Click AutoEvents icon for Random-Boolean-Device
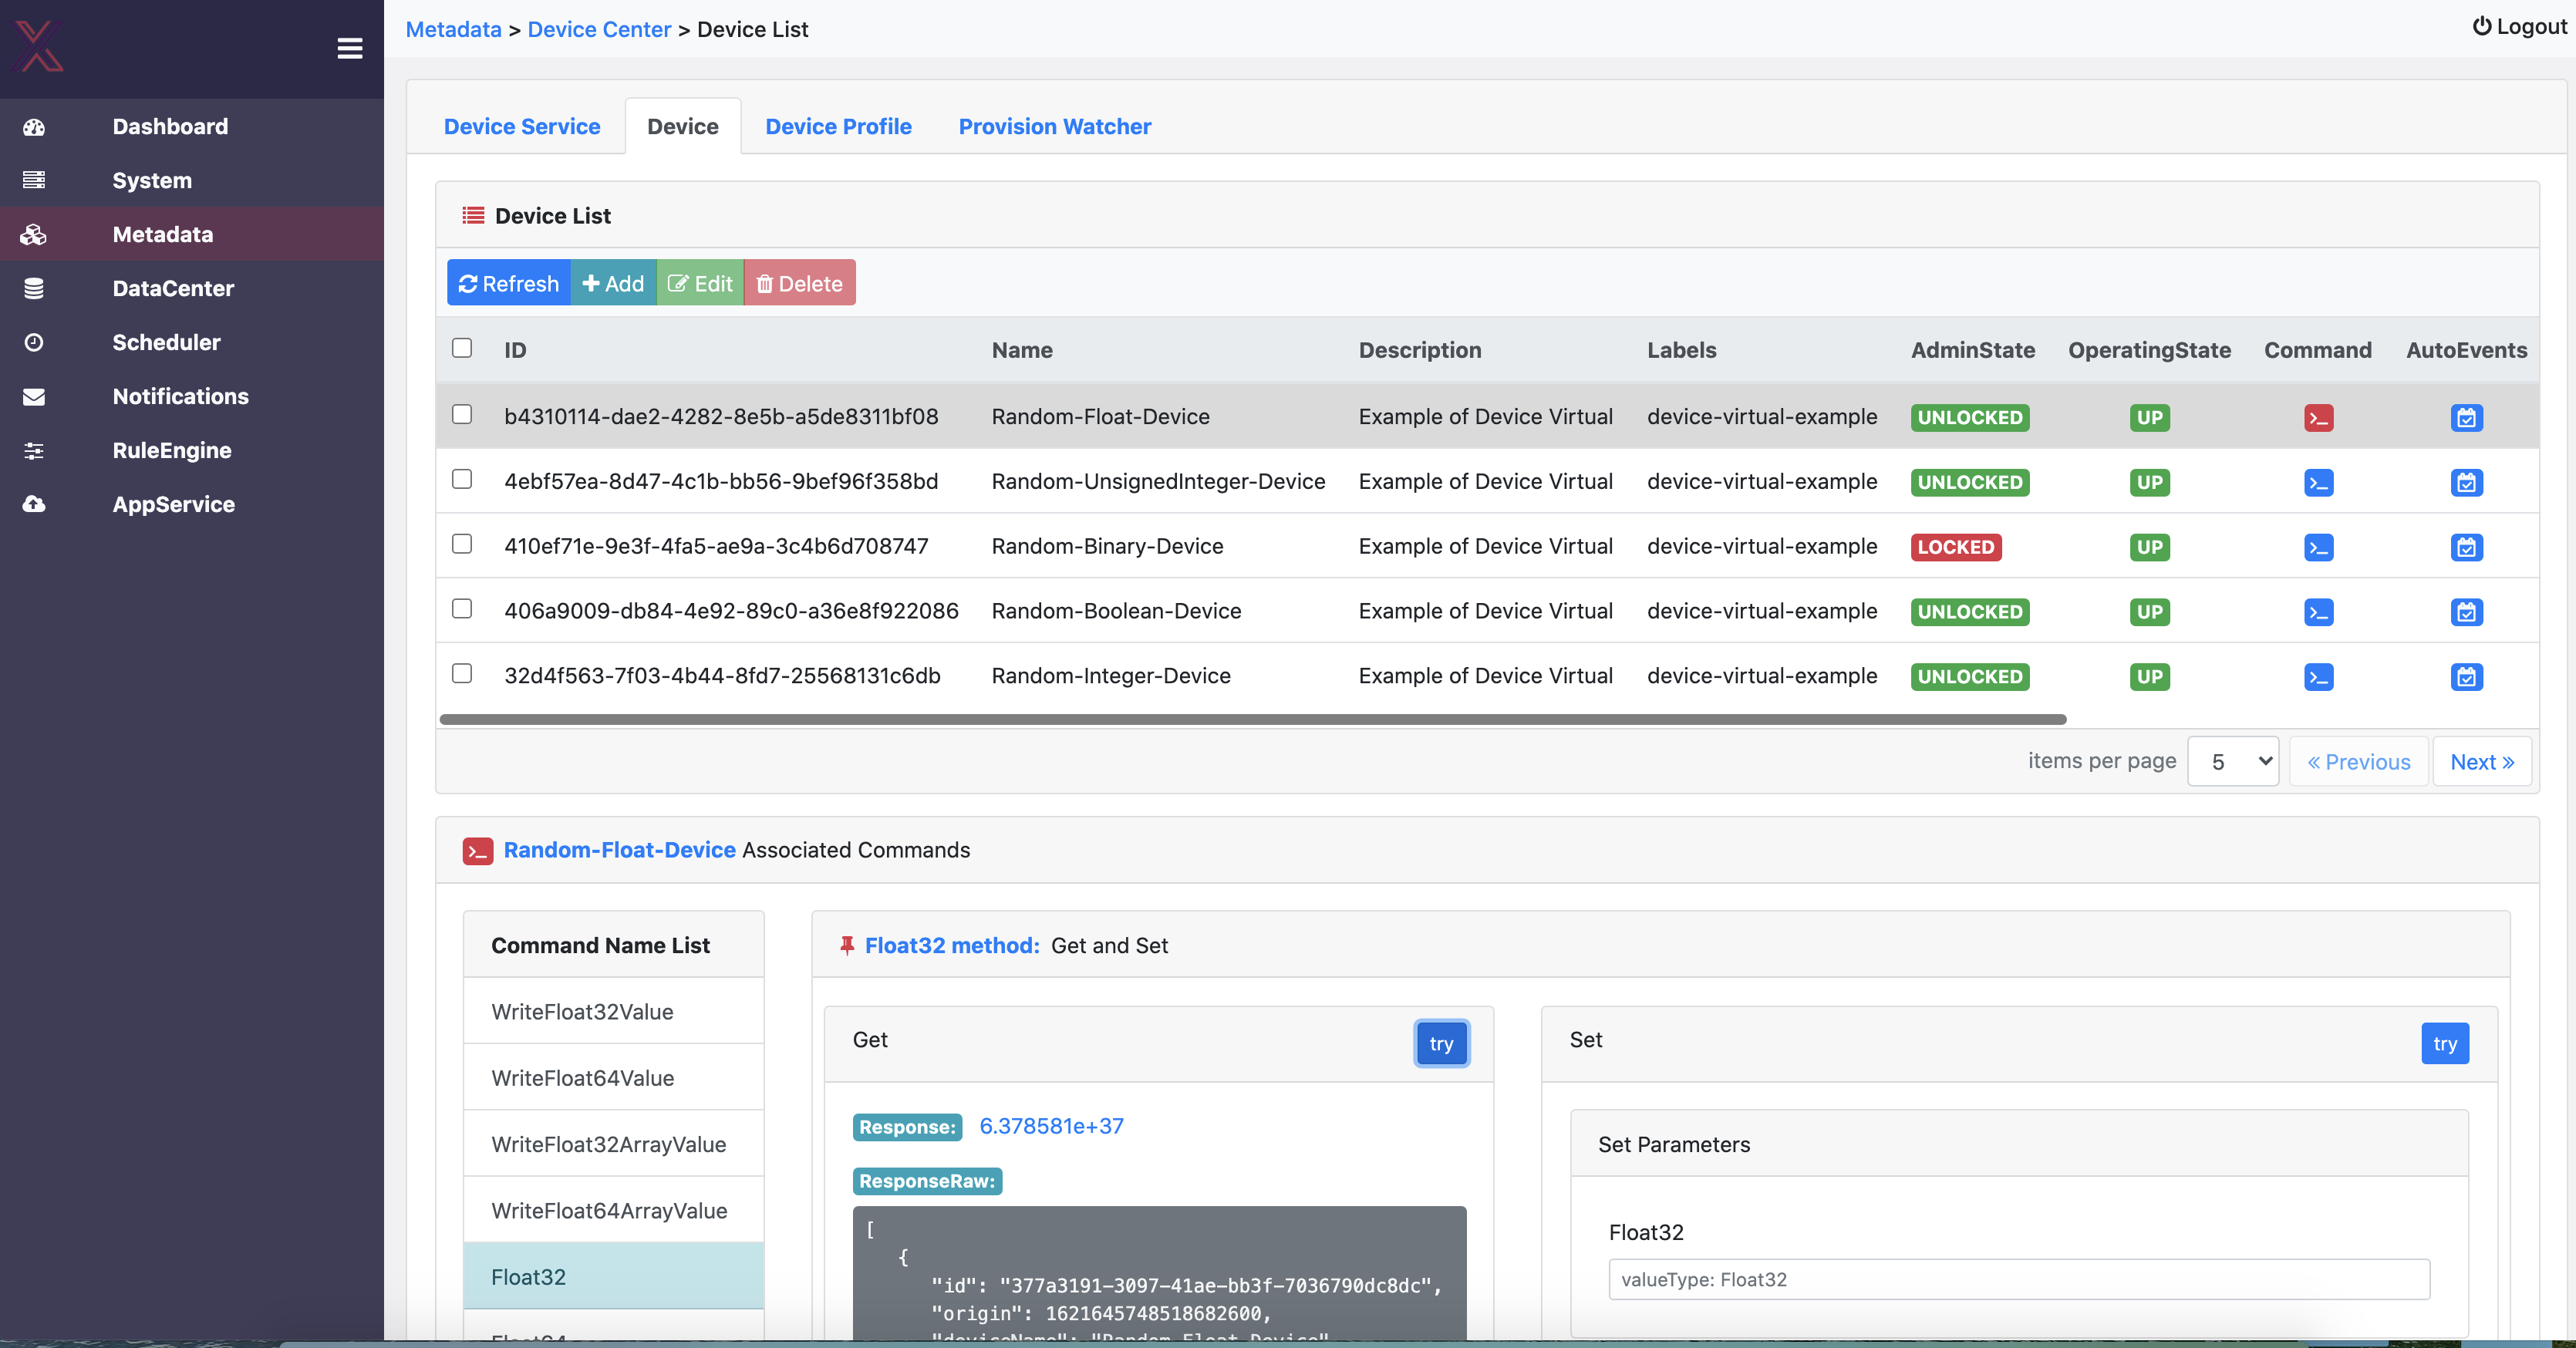2576x1348 pixels. pos(2466,612)
